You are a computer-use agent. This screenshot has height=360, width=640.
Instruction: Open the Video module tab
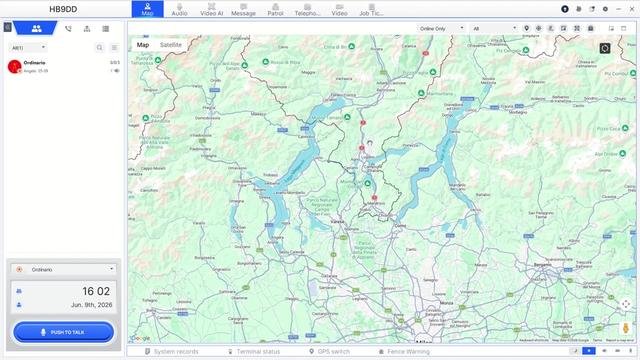[x=339, y=9]
